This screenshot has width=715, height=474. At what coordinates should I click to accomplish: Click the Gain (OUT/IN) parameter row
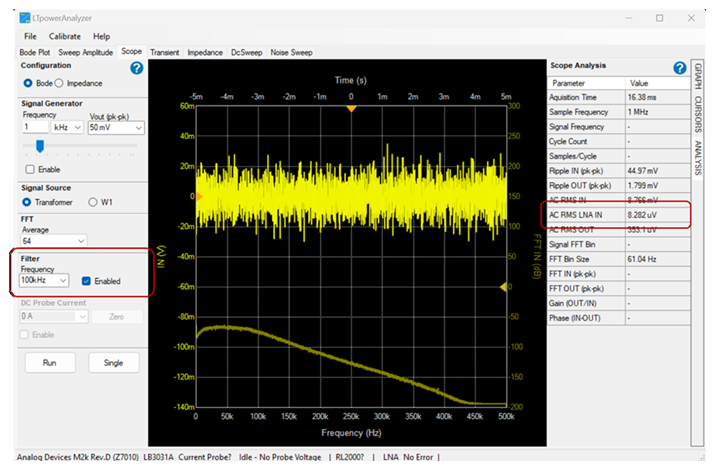[x=619, y=303]
